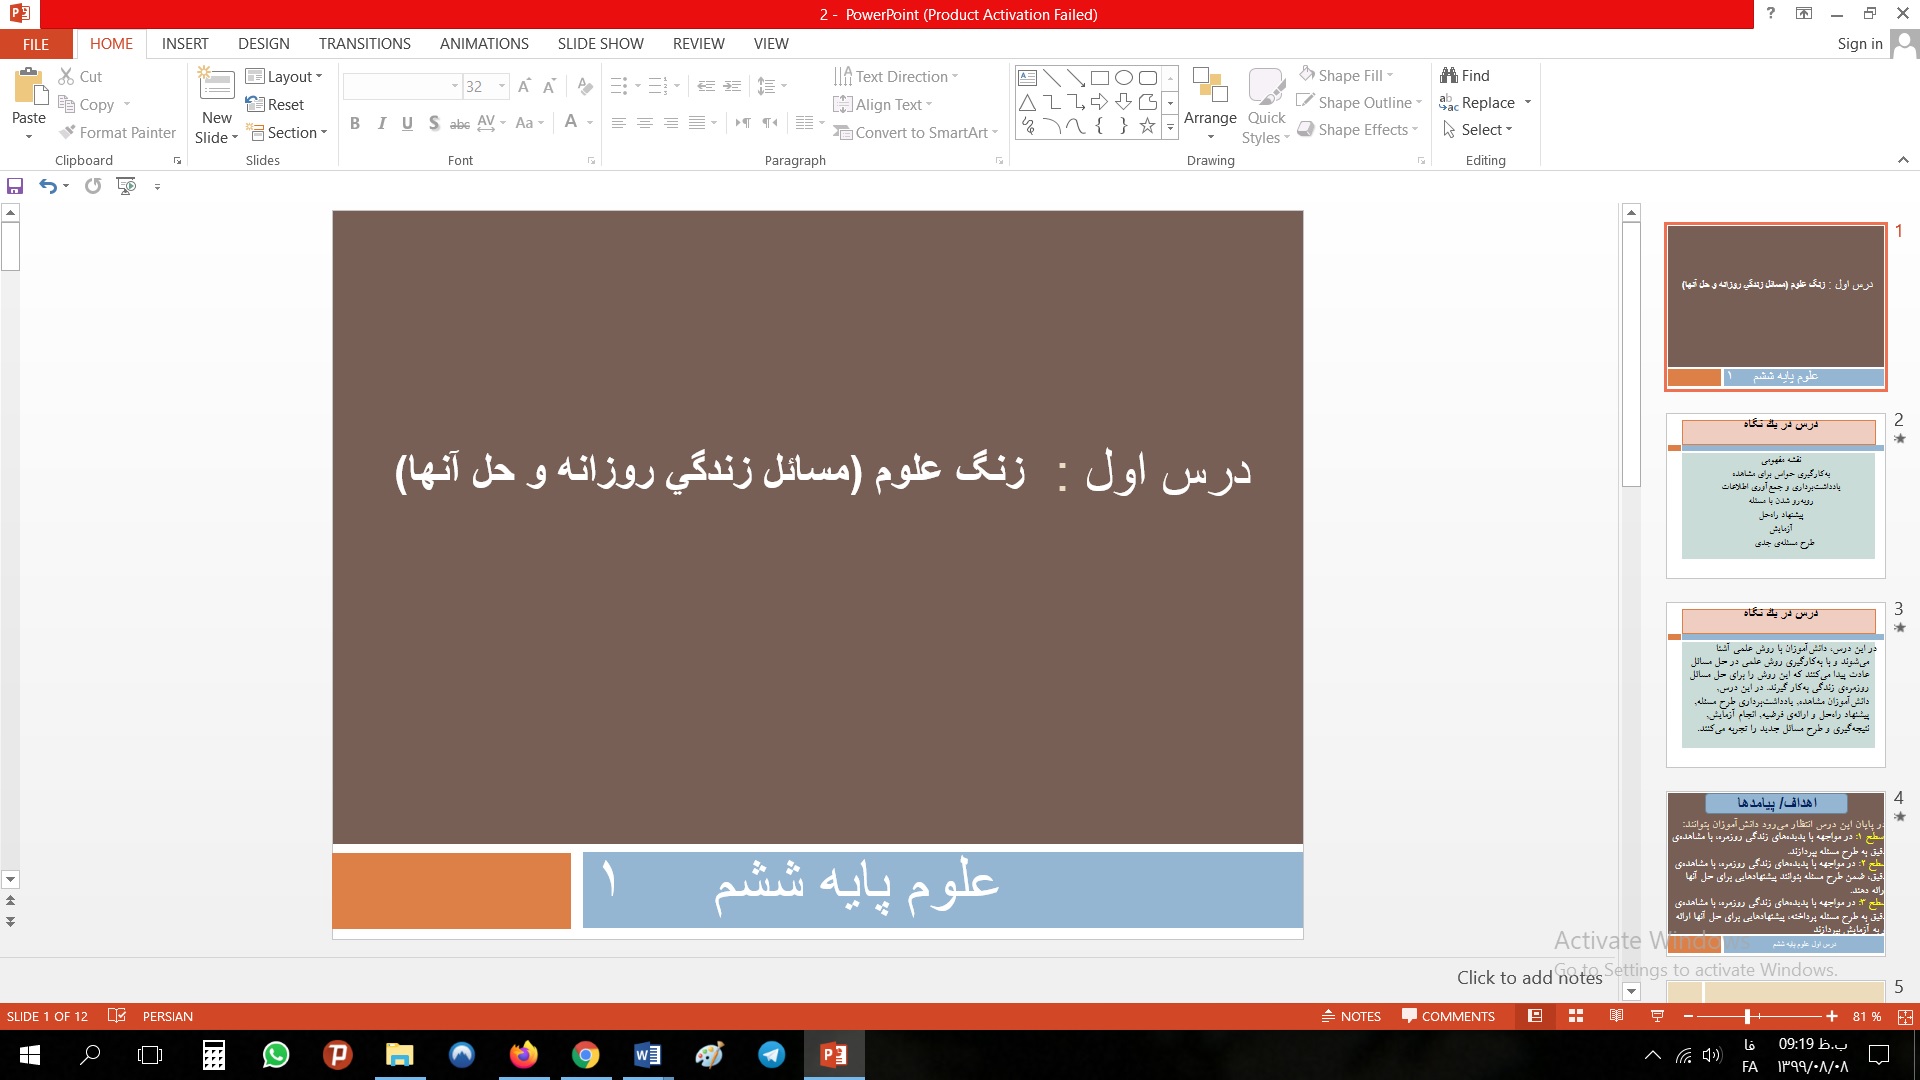Open the TRANSITIONS ribbon tab

pyautogui.click(x=364, y=44)
